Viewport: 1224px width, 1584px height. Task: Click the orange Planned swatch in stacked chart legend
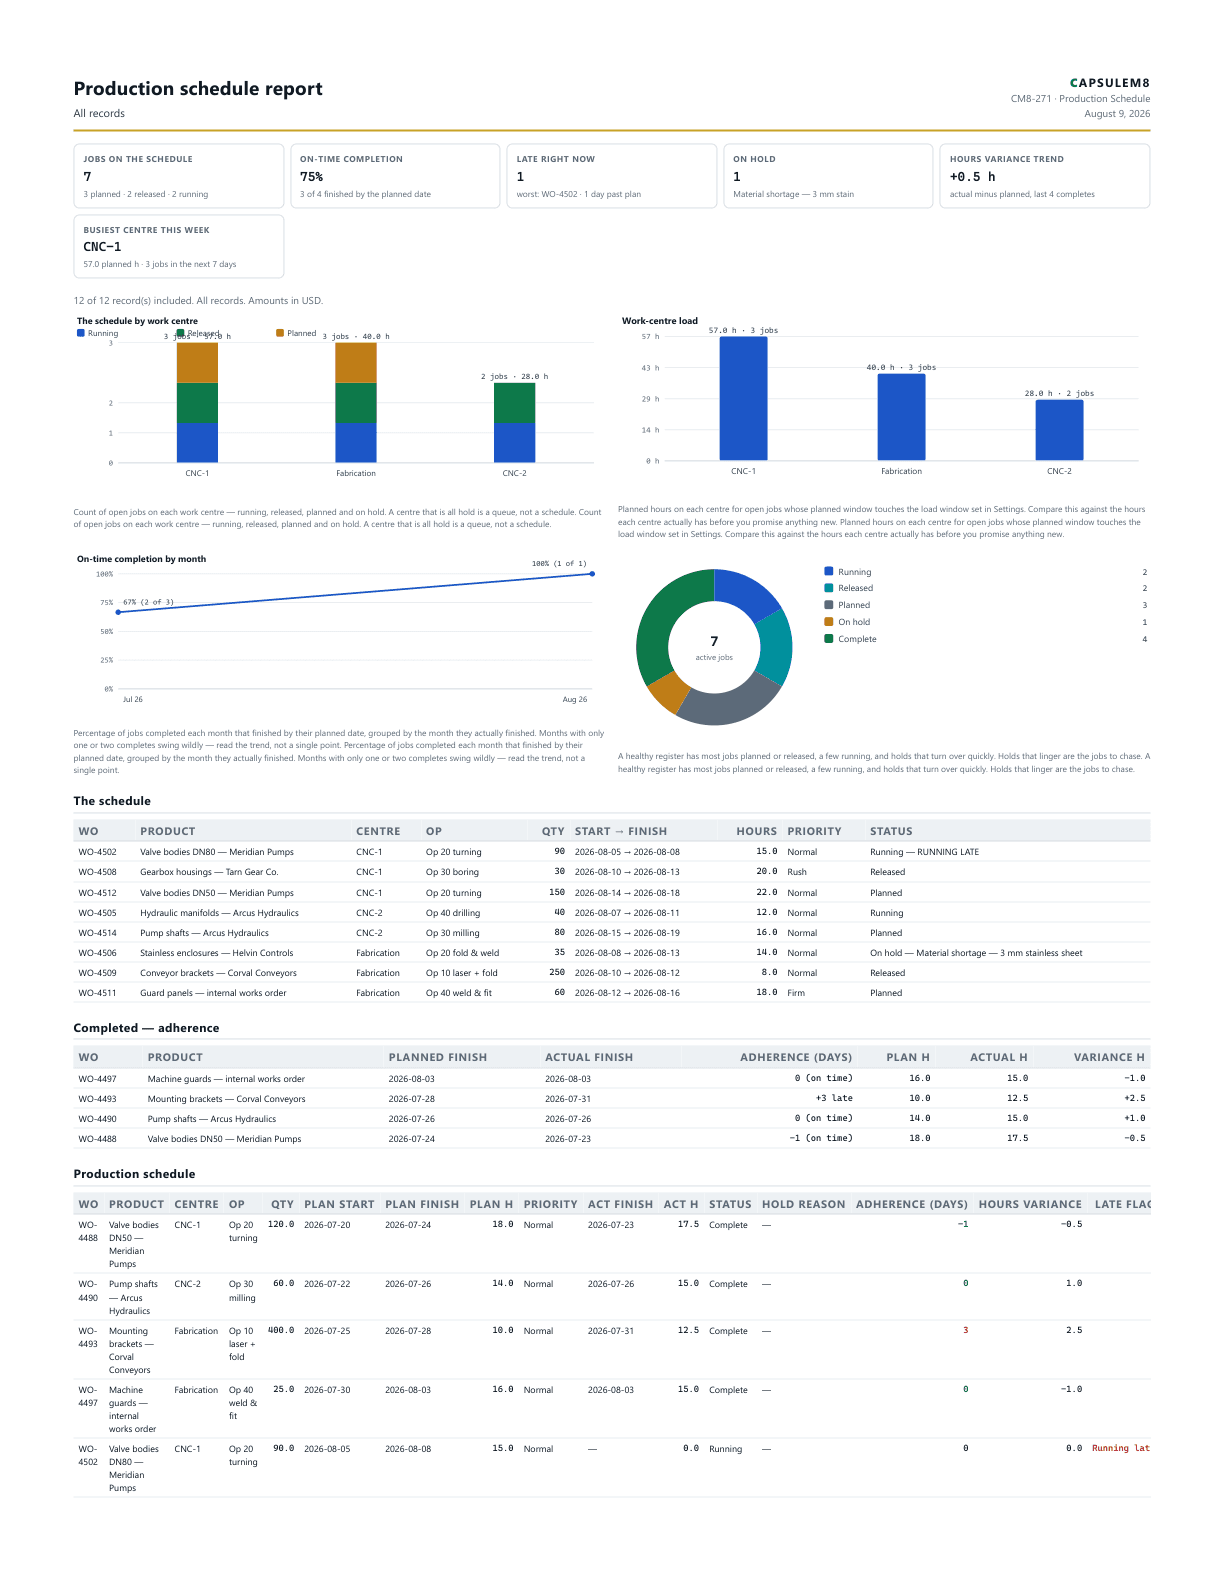(280, 333)
